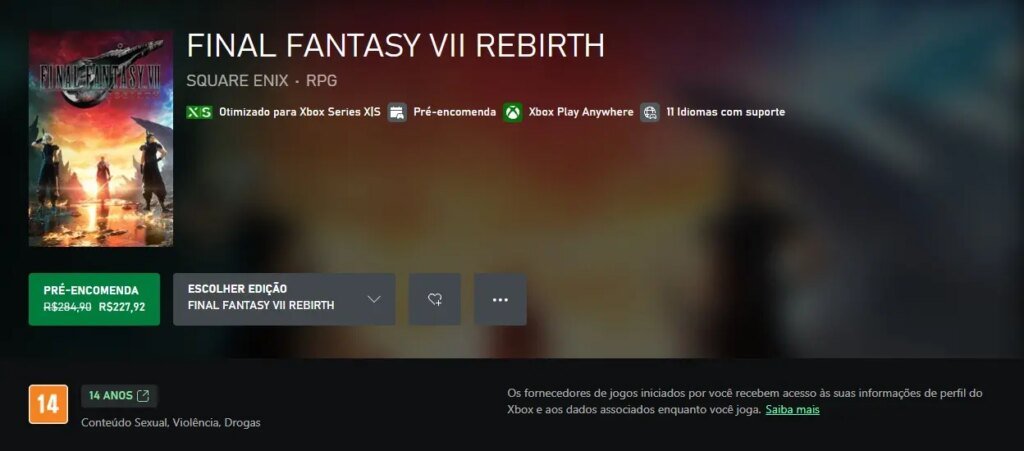Click the Xbox Play Anywhere label text

tap(581, 112)
